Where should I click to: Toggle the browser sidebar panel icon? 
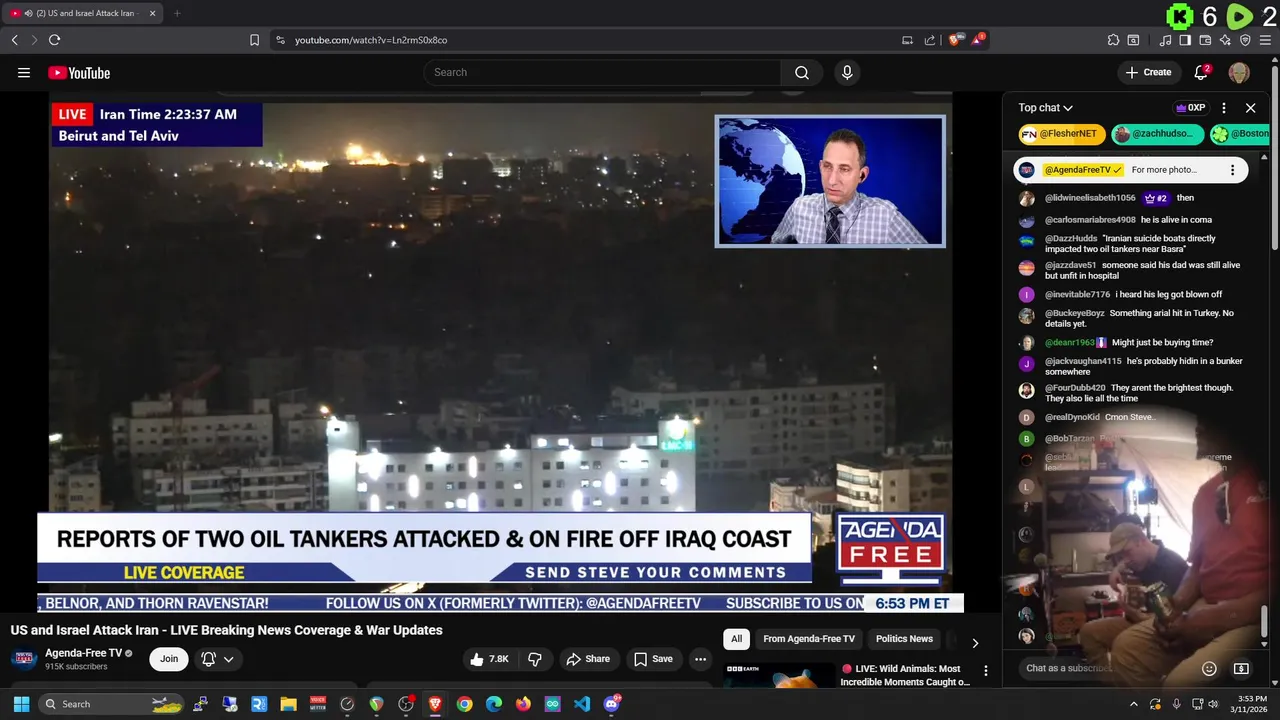point(1185,40)
